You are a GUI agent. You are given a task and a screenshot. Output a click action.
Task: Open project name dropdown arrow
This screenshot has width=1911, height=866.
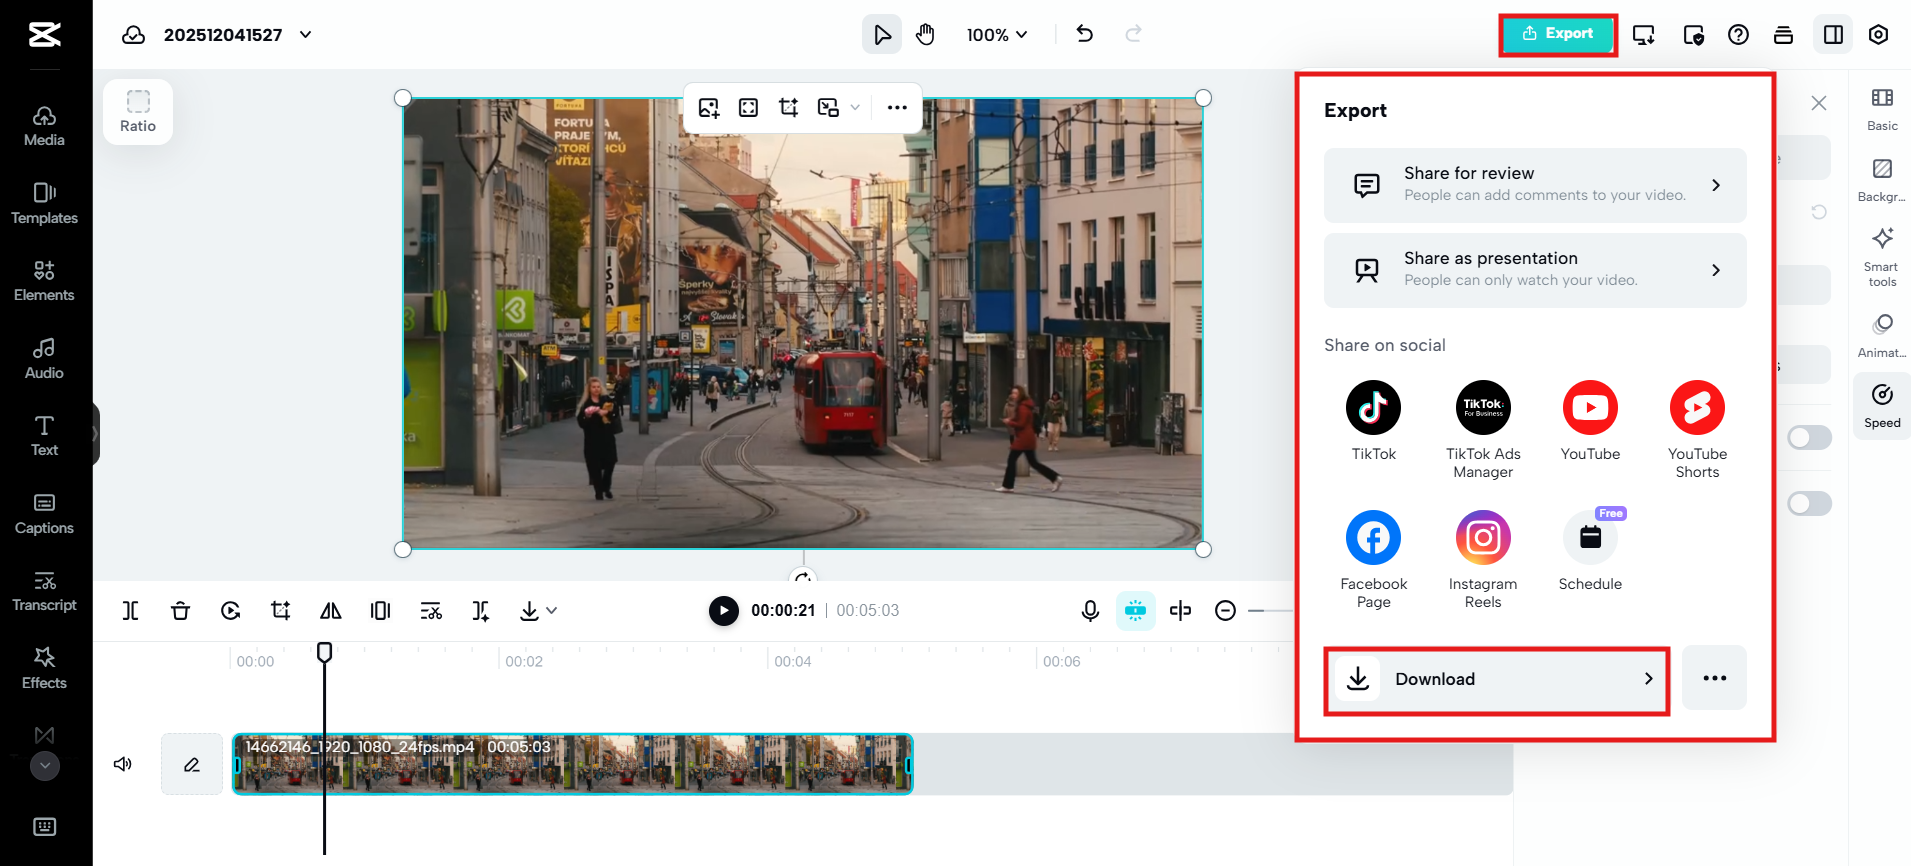click(306, 35)
